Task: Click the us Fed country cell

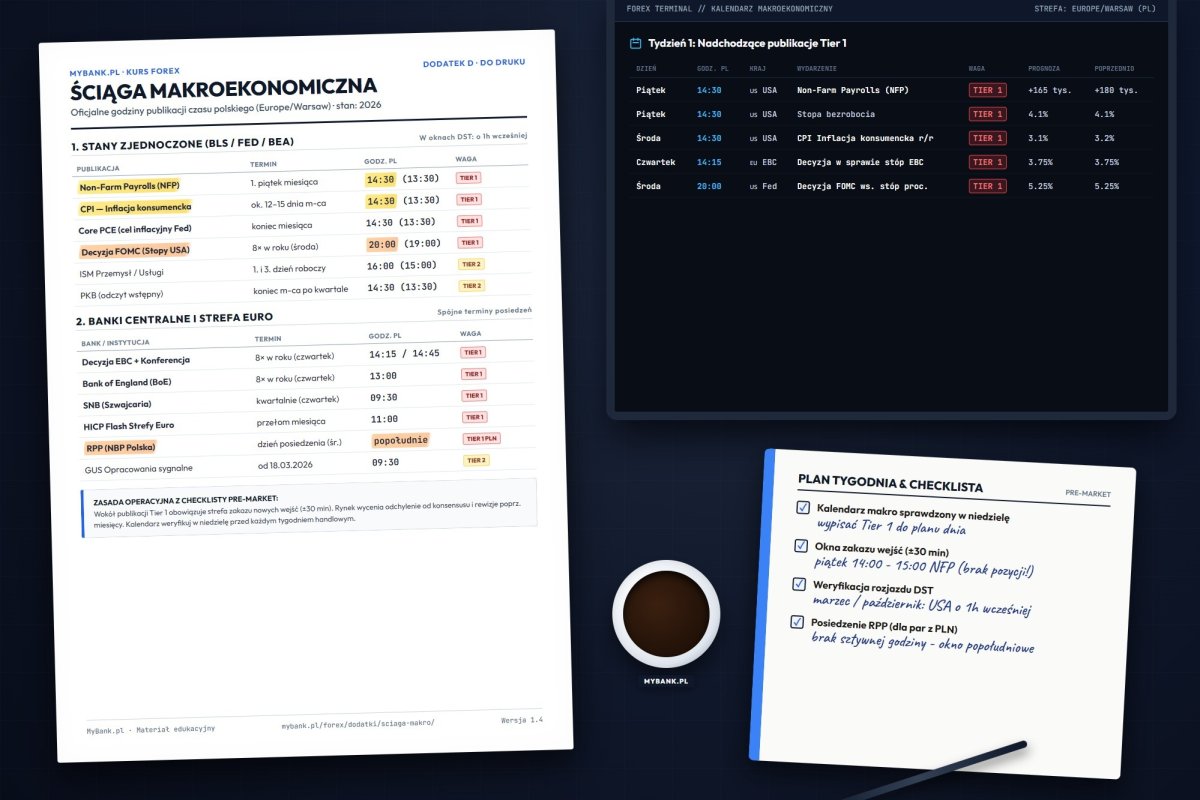Action: 763,186
